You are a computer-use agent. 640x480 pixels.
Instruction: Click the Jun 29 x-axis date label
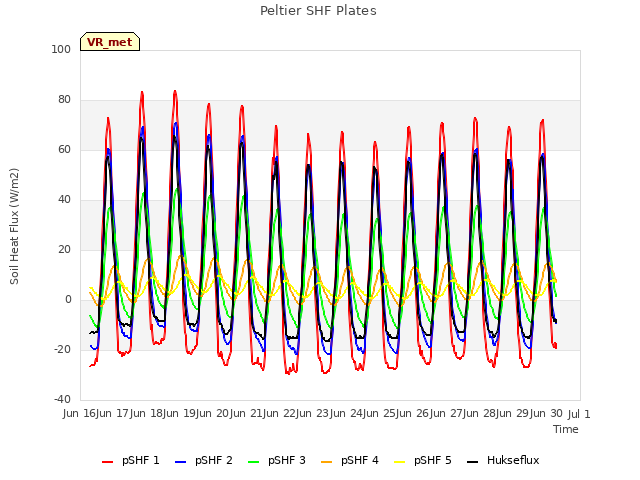[513, 413]
